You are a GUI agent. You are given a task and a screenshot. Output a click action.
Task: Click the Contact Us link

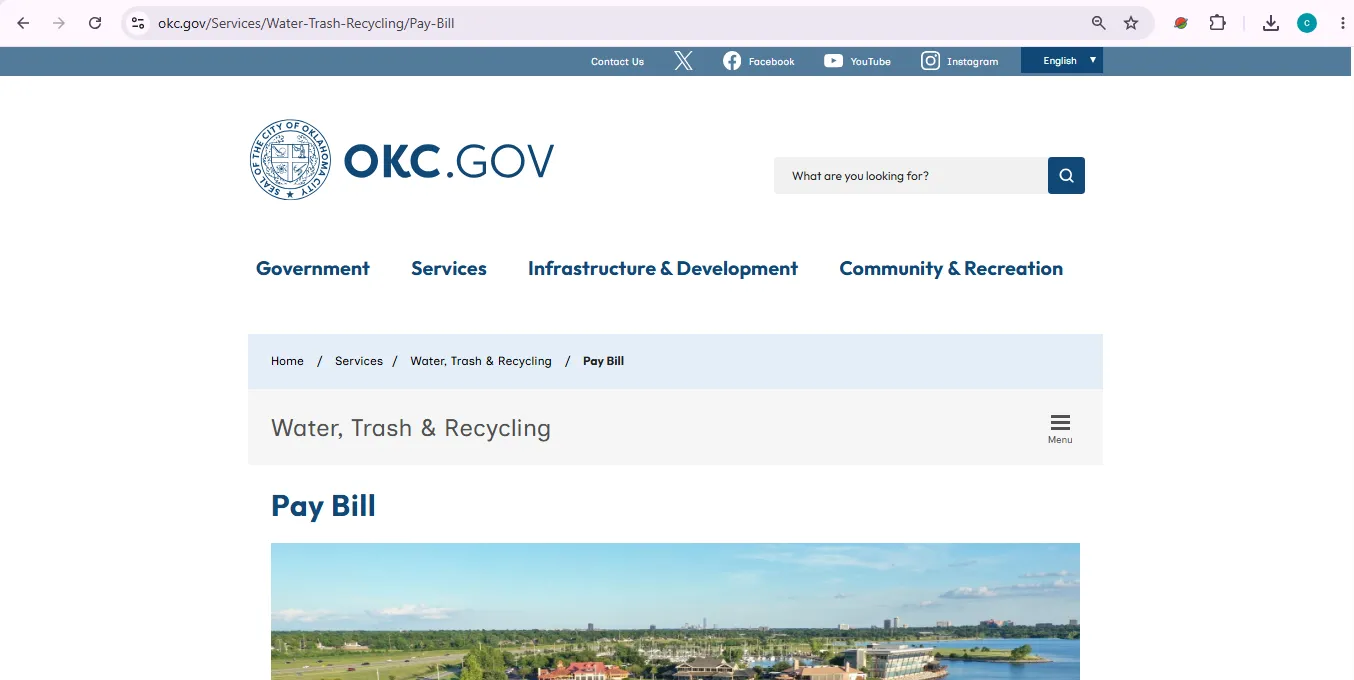point(617,61)
